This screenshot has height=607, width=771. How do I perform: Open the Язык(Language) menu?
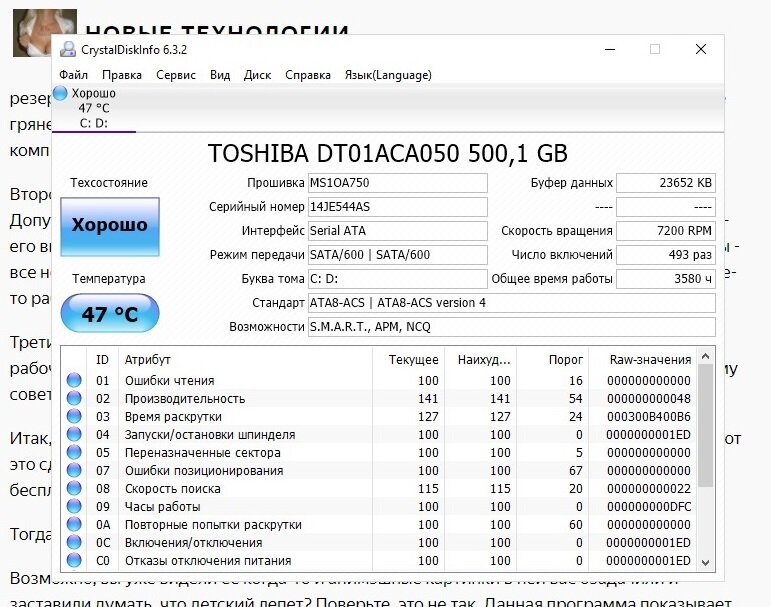click(x=388, y=75)
